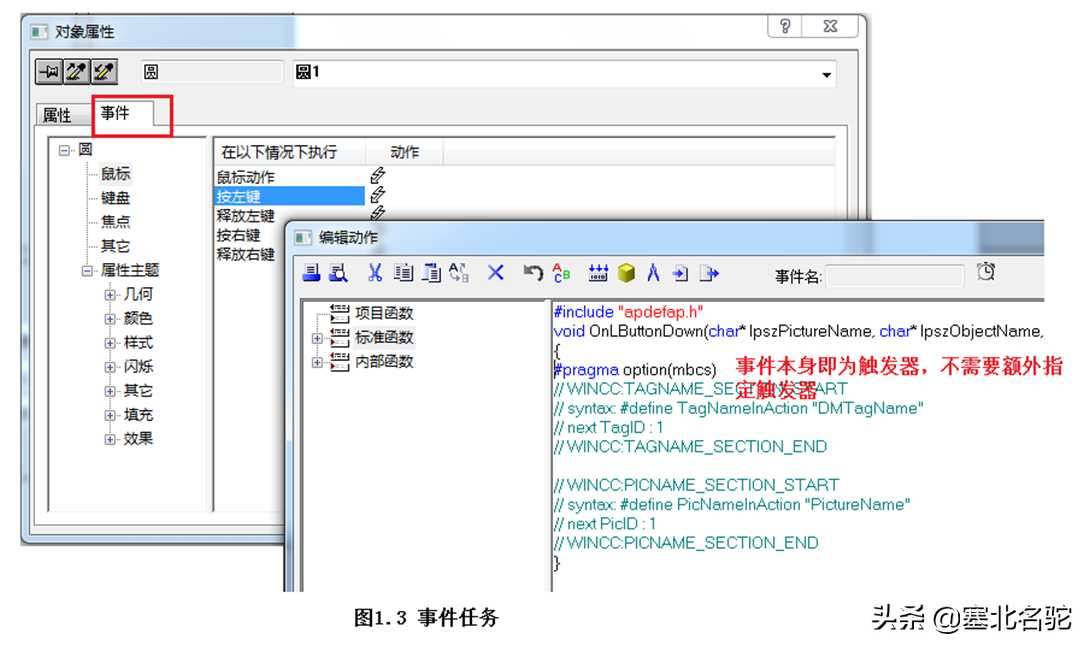
Task: Click the Undo arrow icon
Action: pos(533,273)
